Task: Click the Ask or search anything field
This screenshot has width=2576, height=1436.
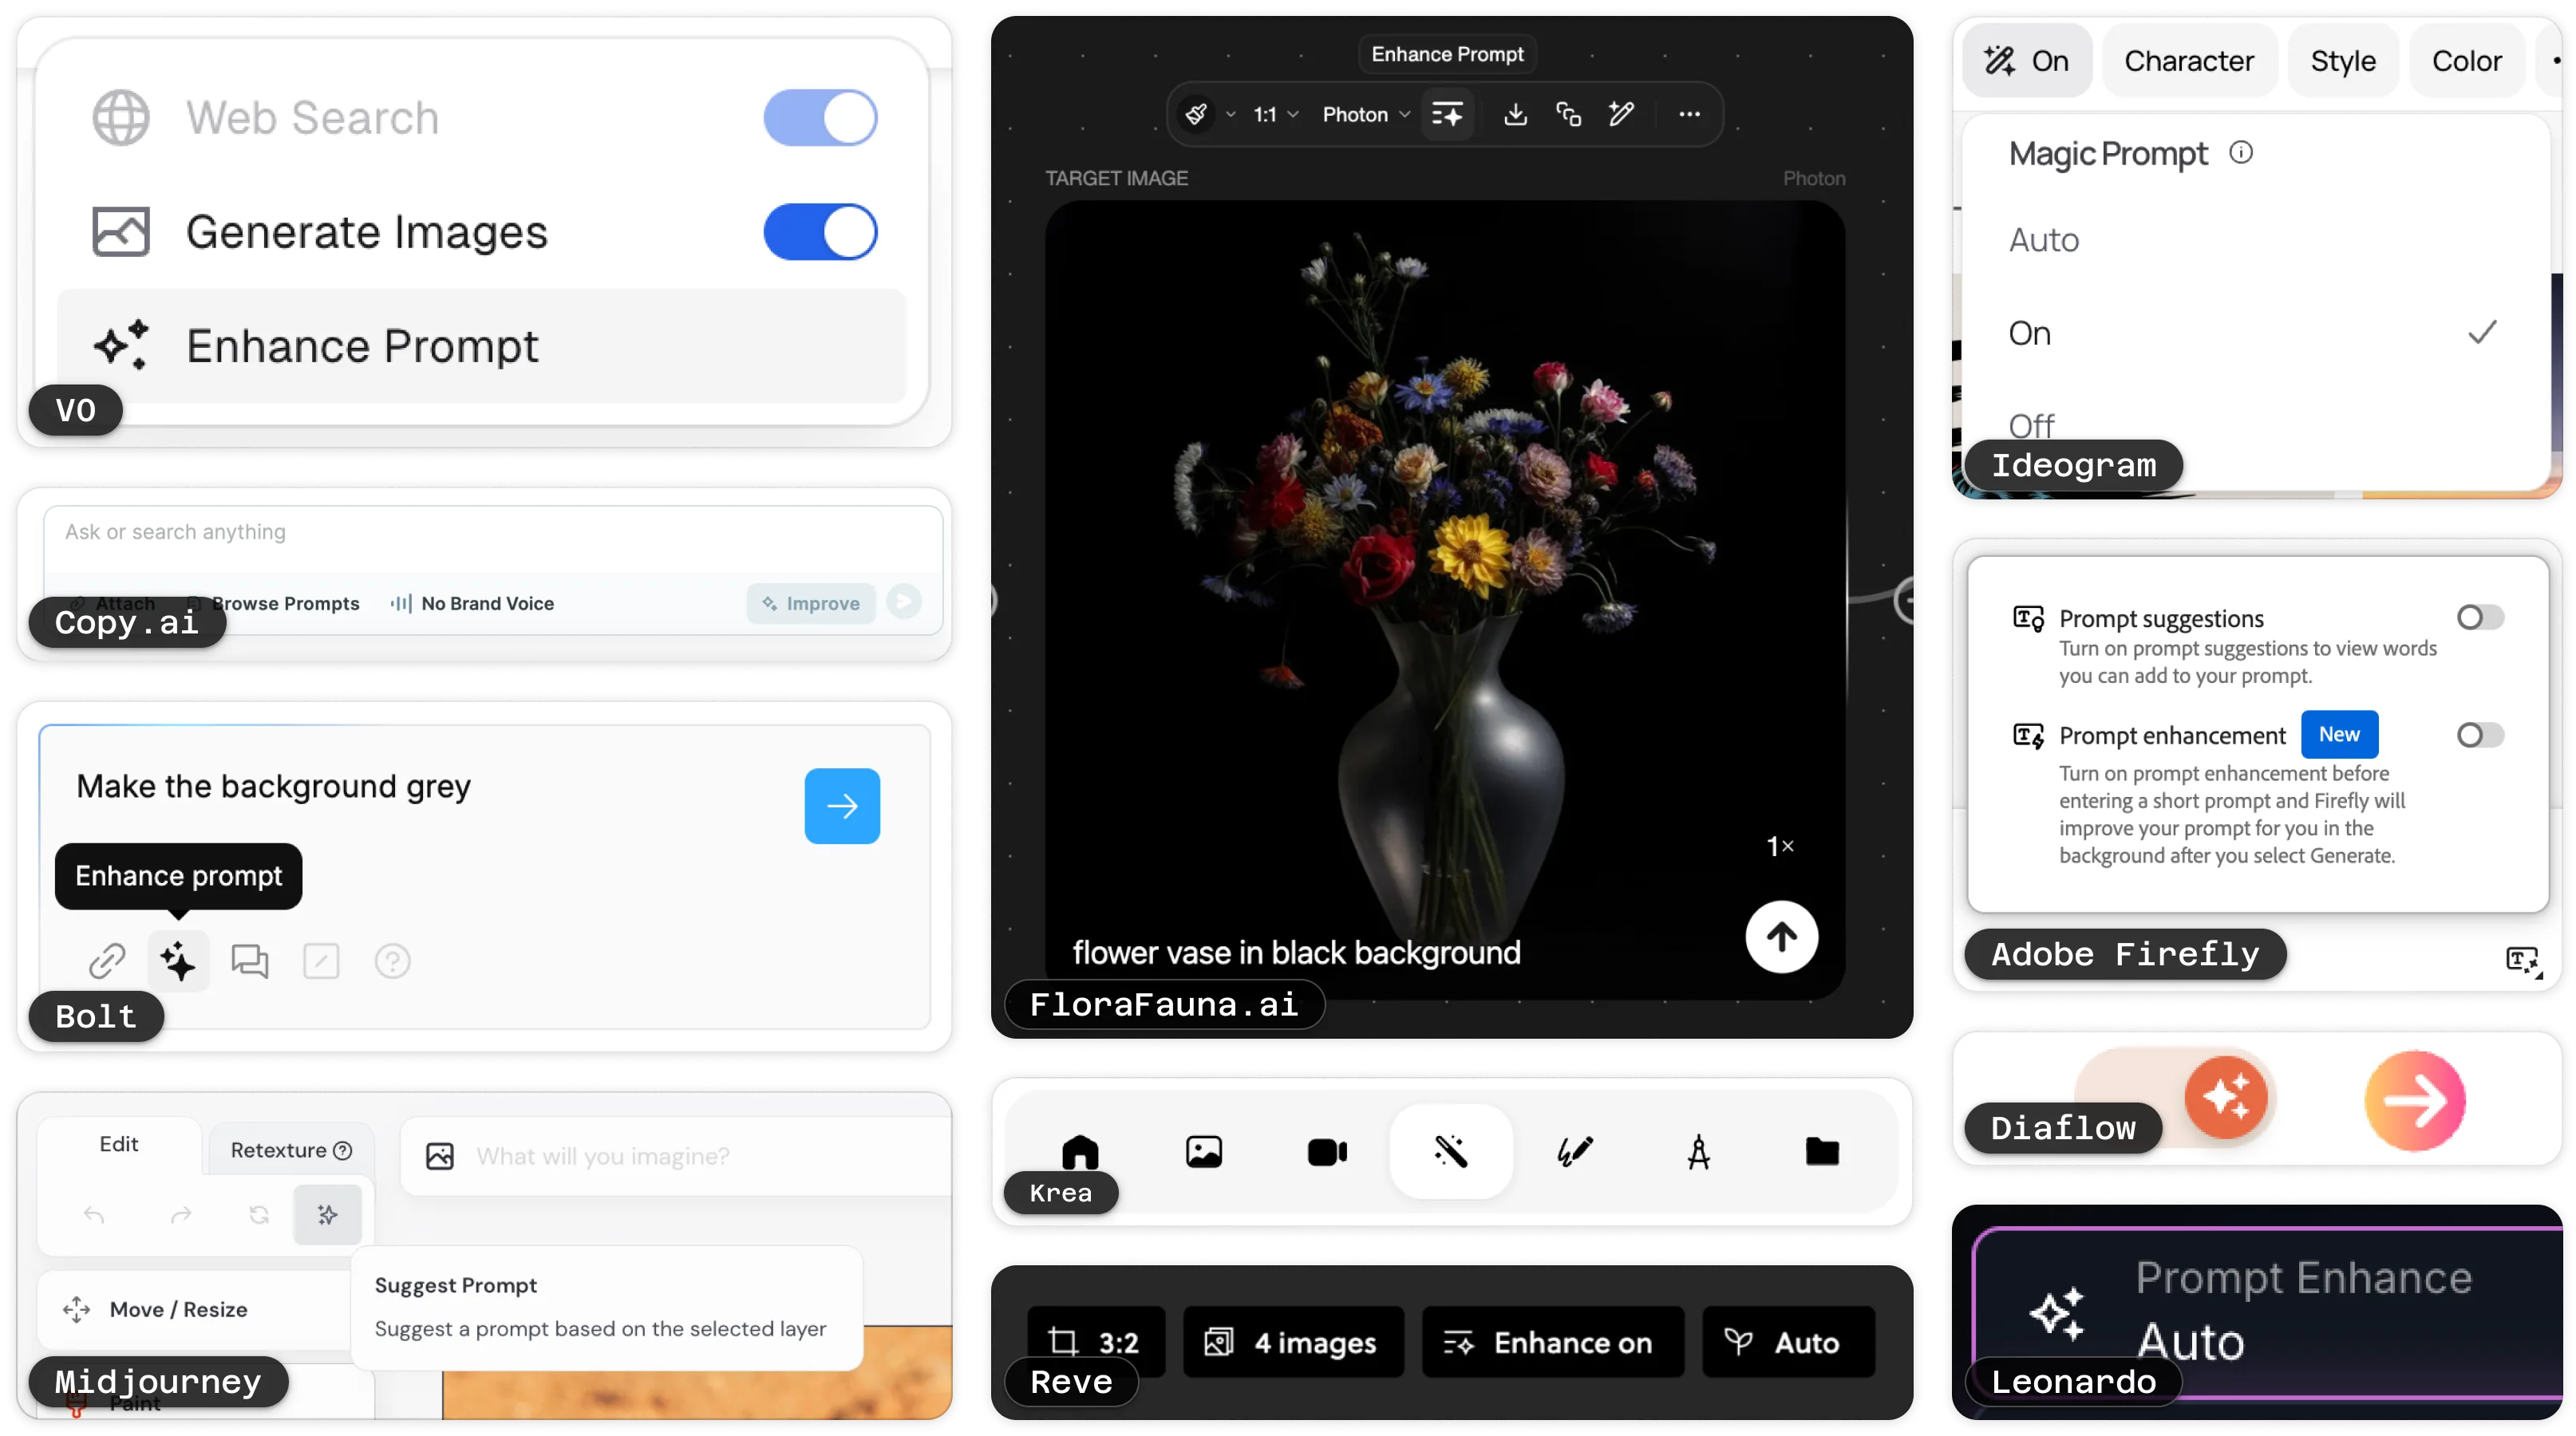Action: coord(490,532)
